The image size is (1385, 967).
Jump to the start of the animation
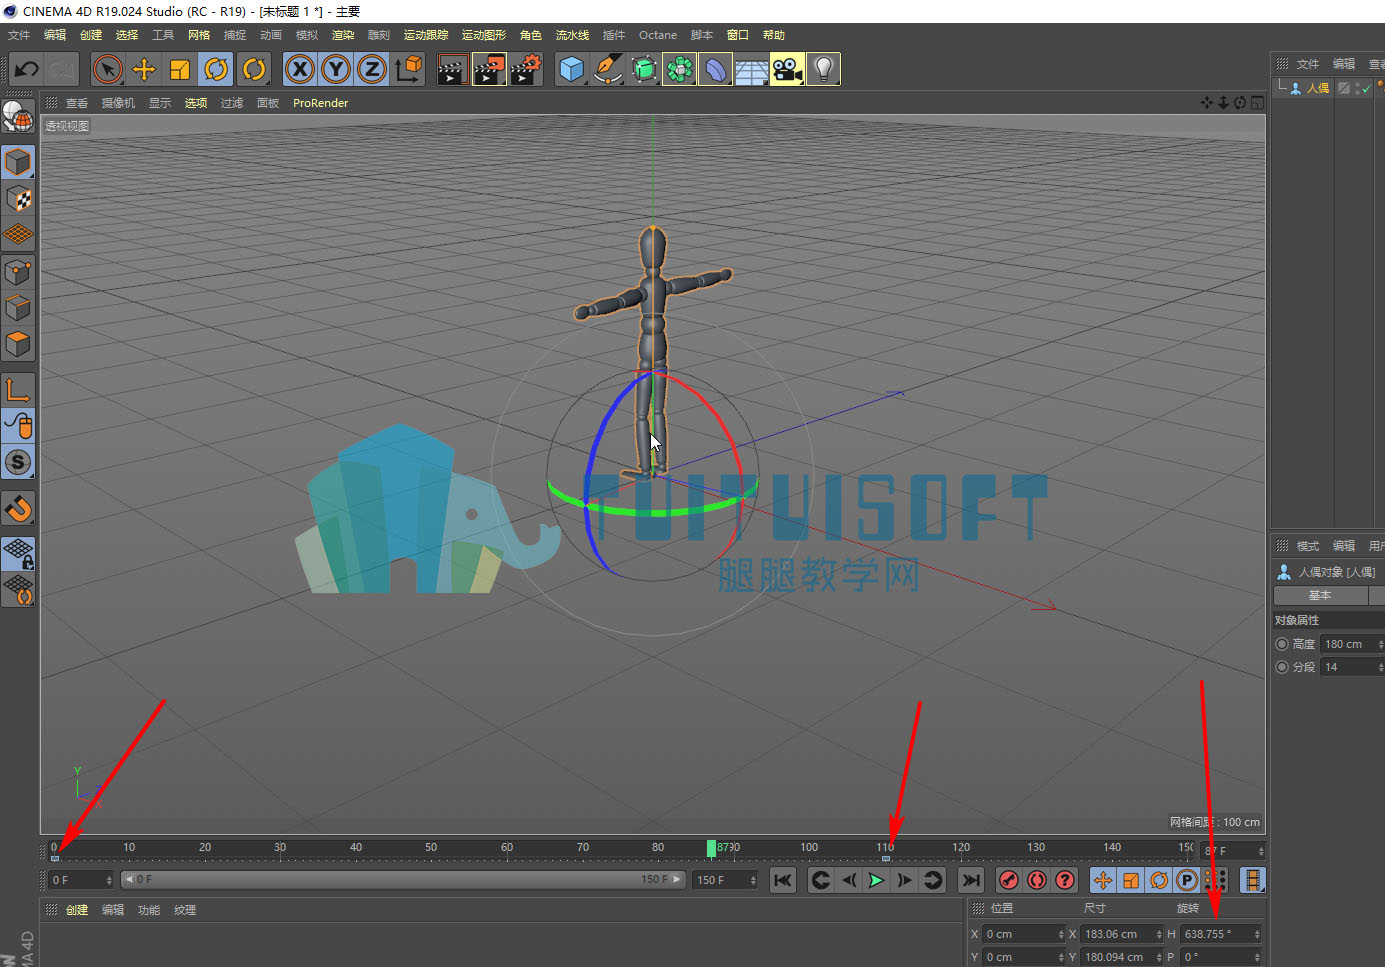[783, 880]
